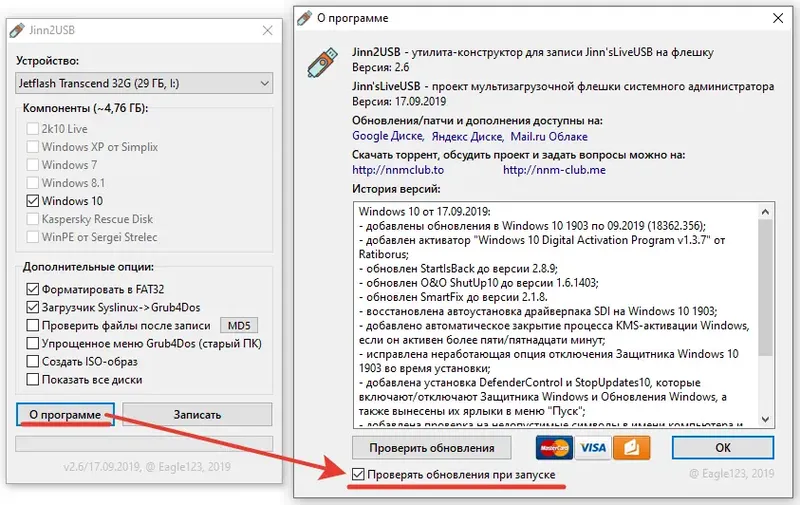800x505 pixels.
Task: Click the О программе button
Action: click(65, 415)
